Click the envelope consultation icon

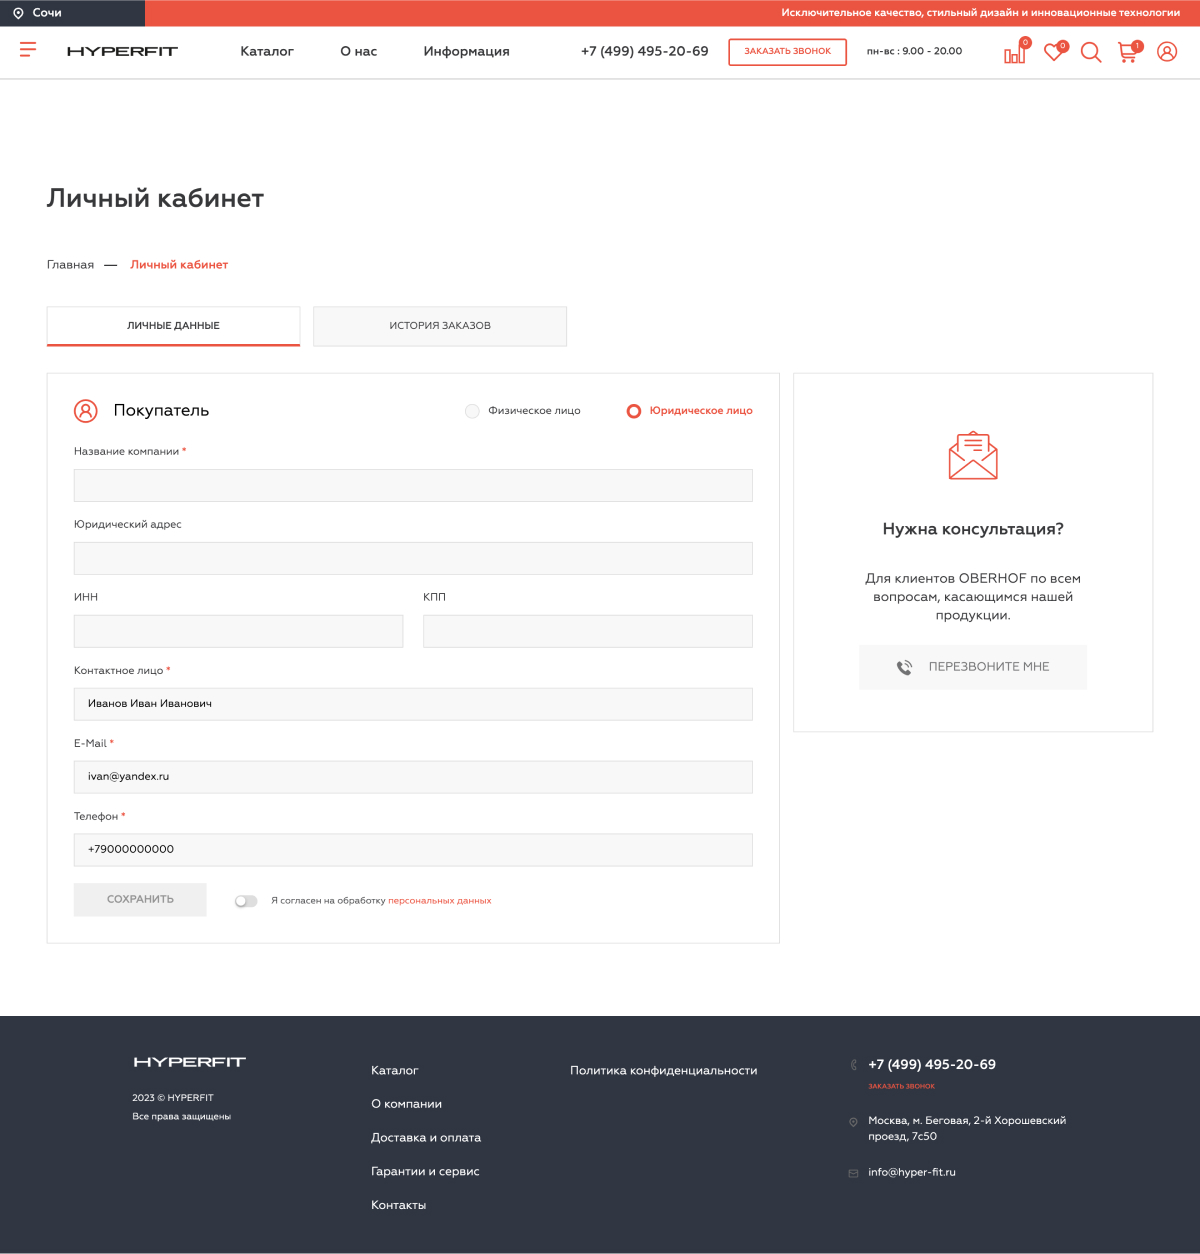[x=973, y=456]
